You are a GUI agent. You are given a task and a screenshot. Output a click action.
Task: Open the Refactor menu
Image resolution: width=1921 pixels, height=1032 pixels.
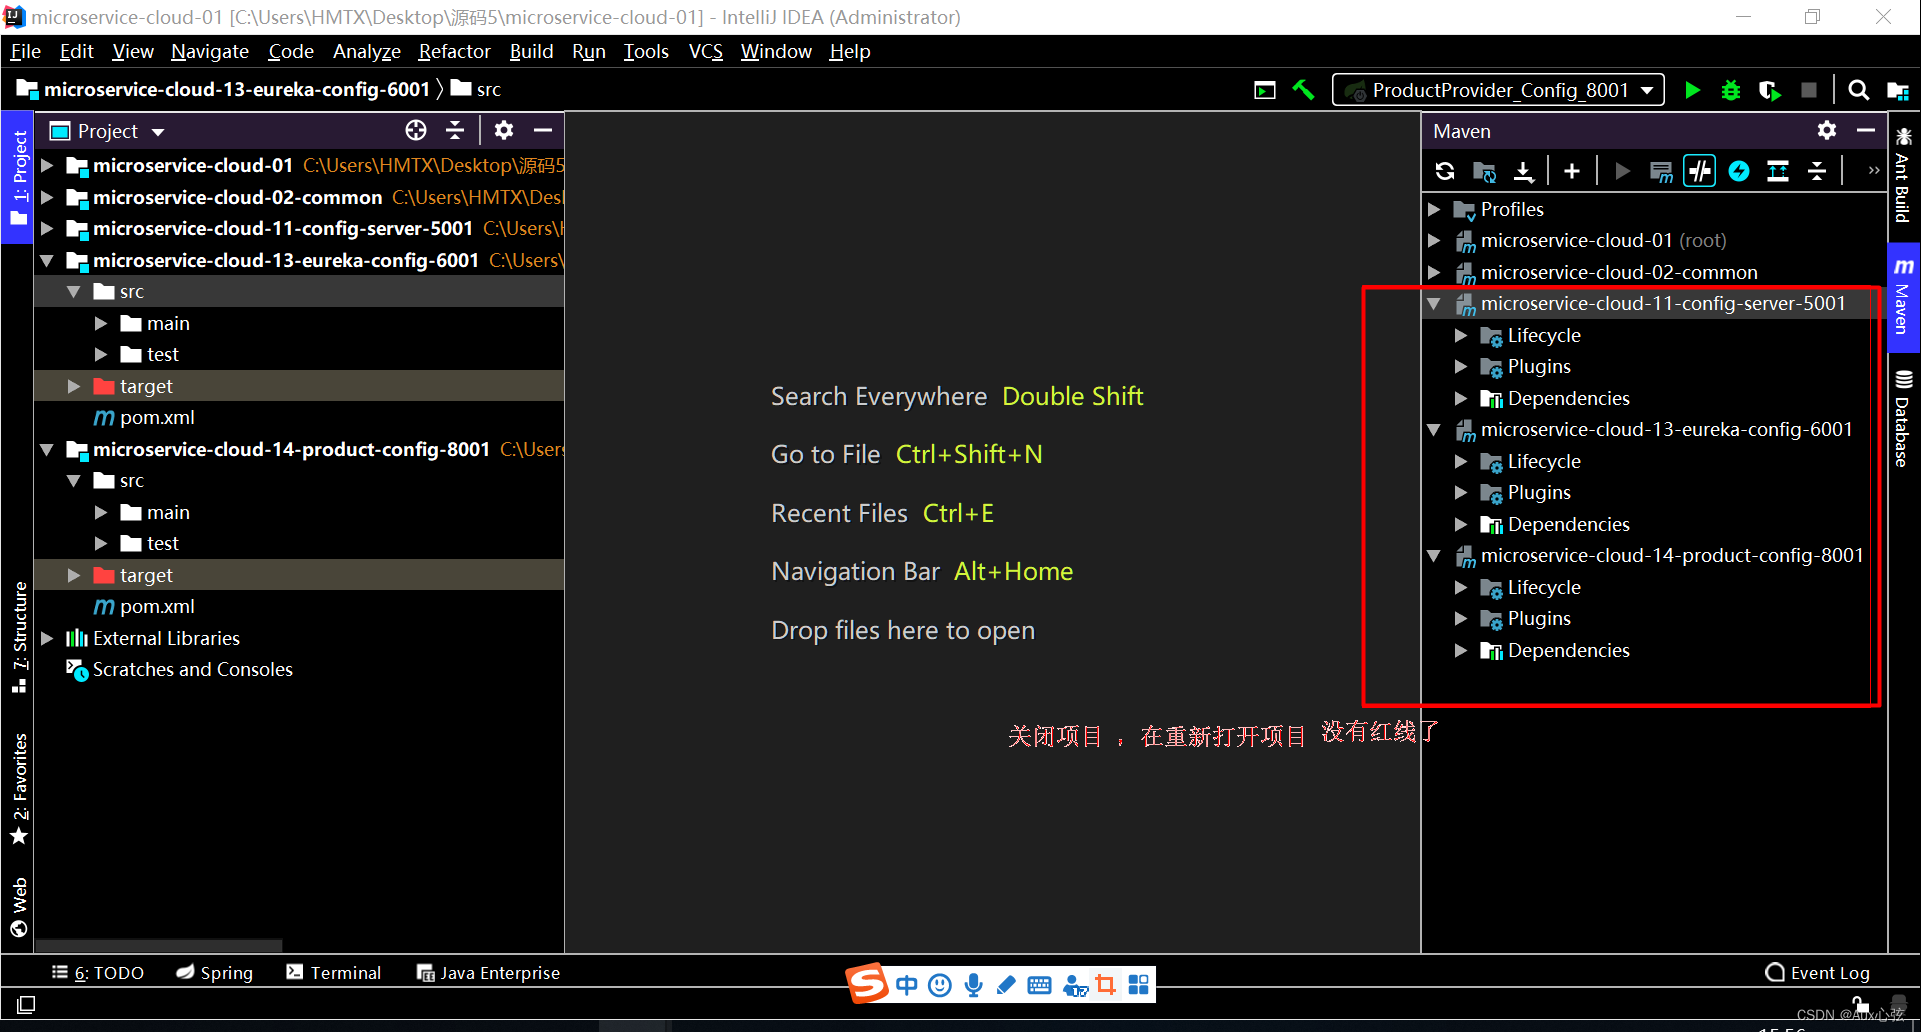tap(454, 51)
